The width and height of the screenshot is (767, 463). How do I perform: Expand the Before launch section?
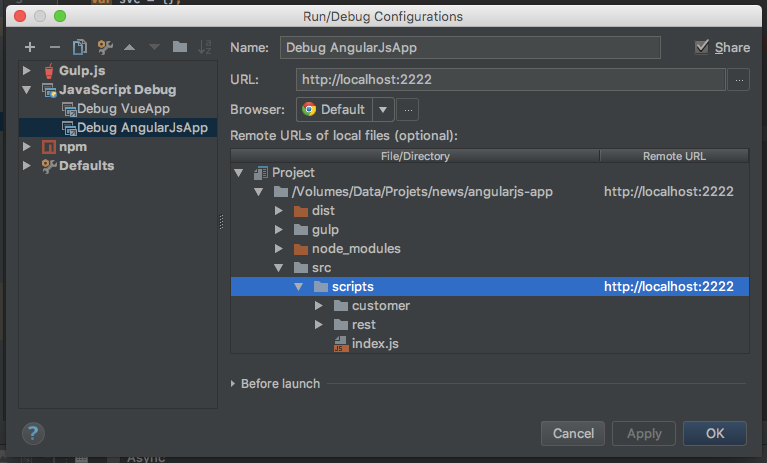tap(233, 384)
